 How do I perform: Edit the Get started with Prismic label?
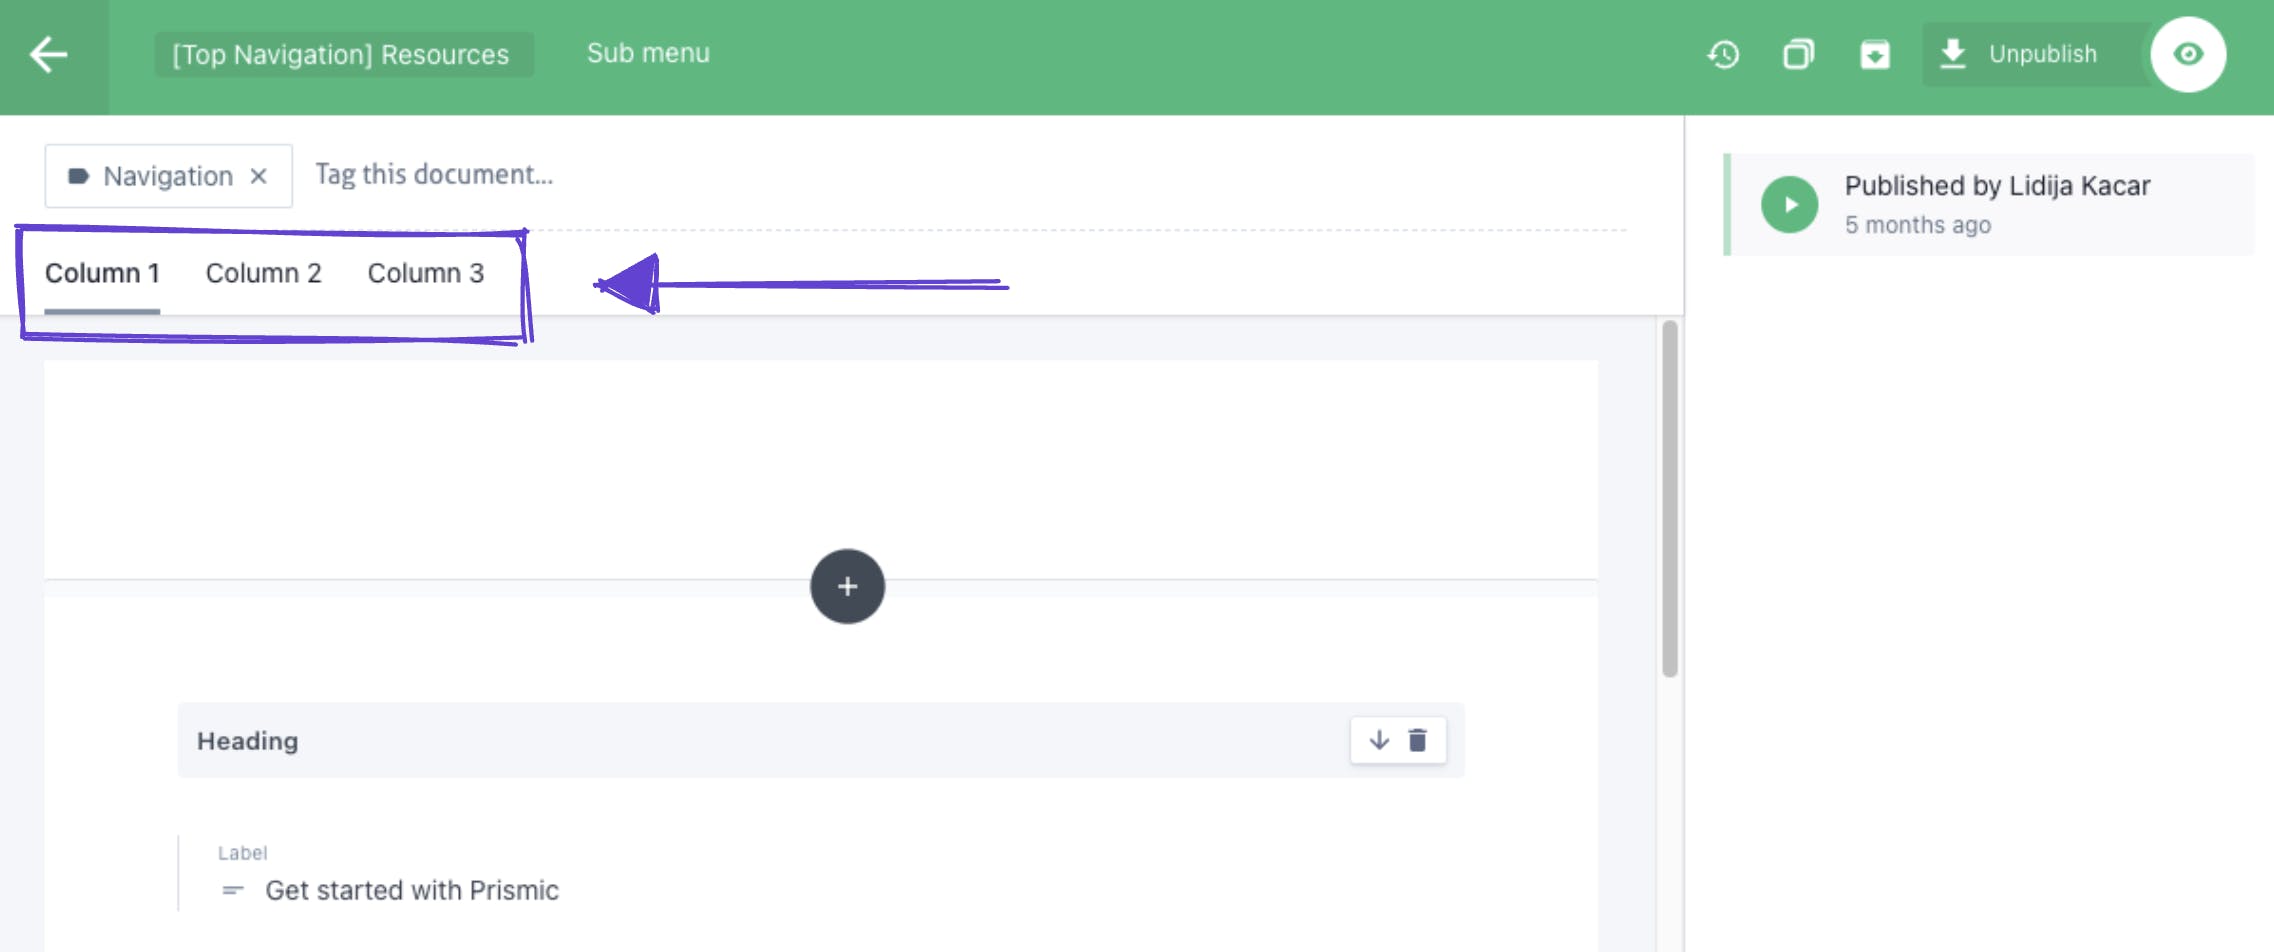click(411, 890)
